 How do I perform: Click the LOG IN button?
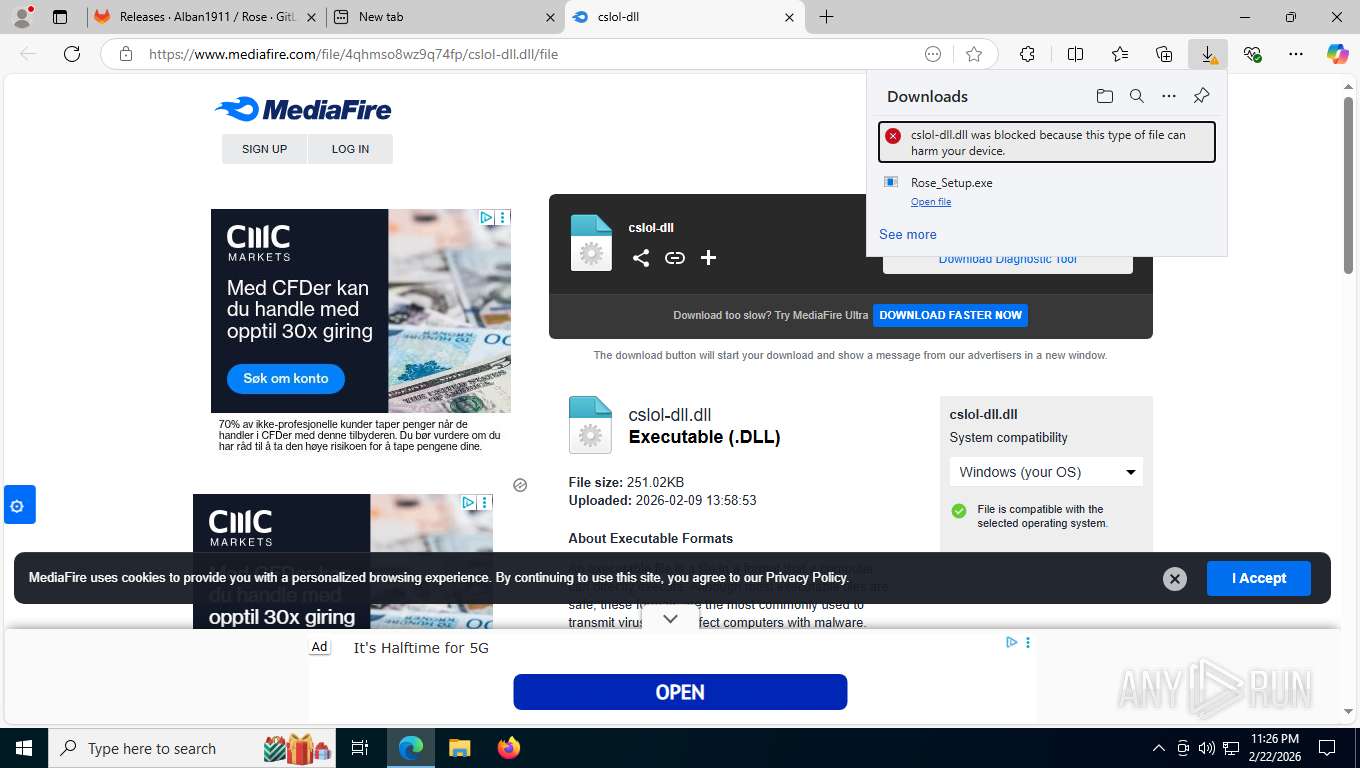point(350,149)
